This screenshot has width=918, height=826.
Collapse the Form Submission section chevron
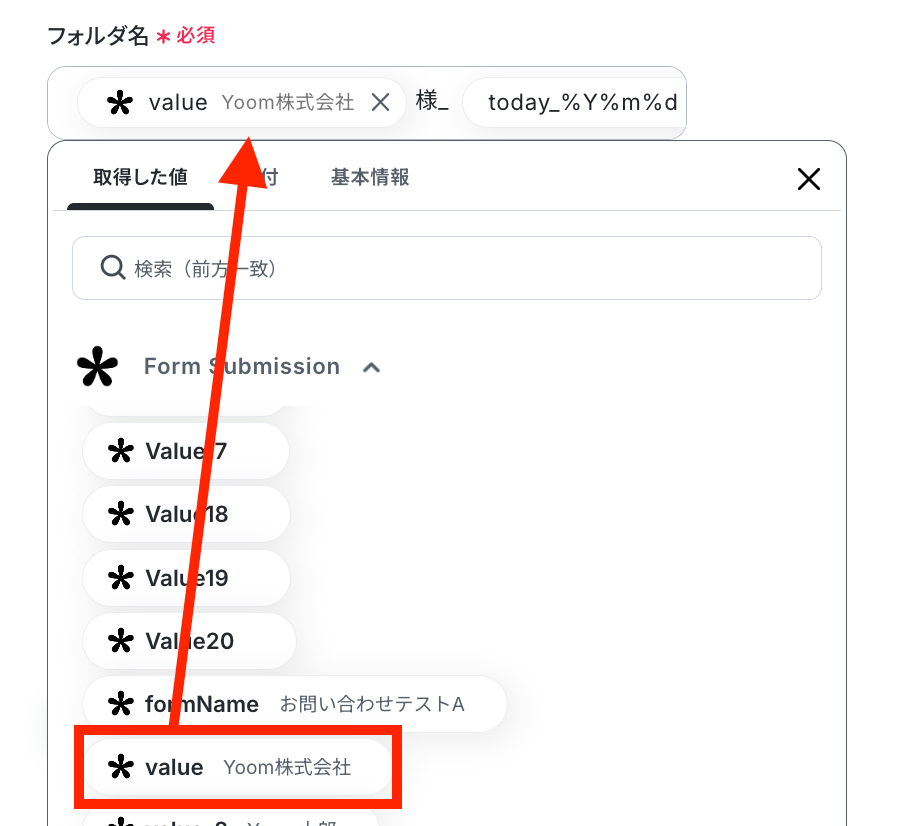click(371, 367)
